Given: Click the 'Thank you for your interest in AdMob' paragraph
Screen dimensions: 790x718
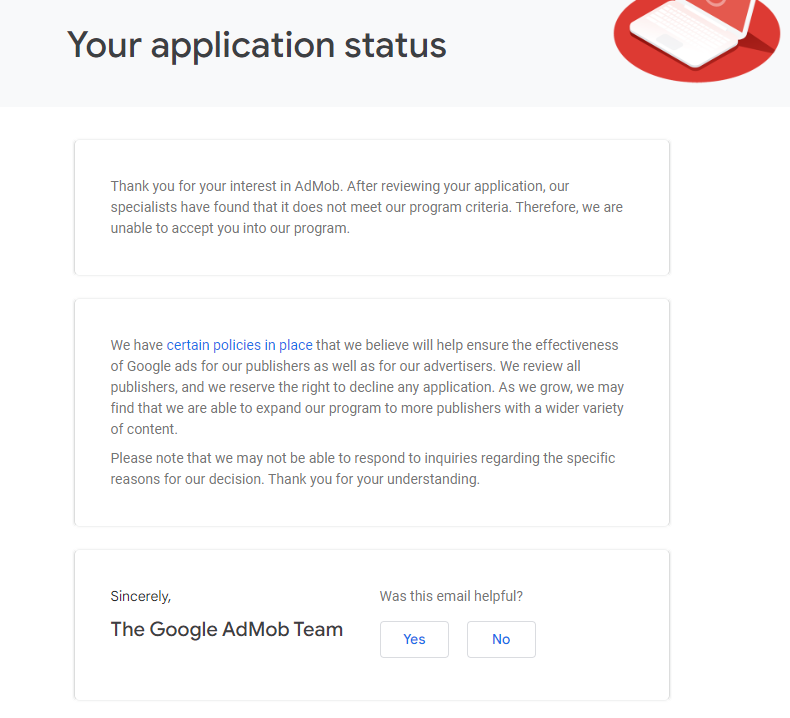Looking at the screenshot, I should click(367, 207).
